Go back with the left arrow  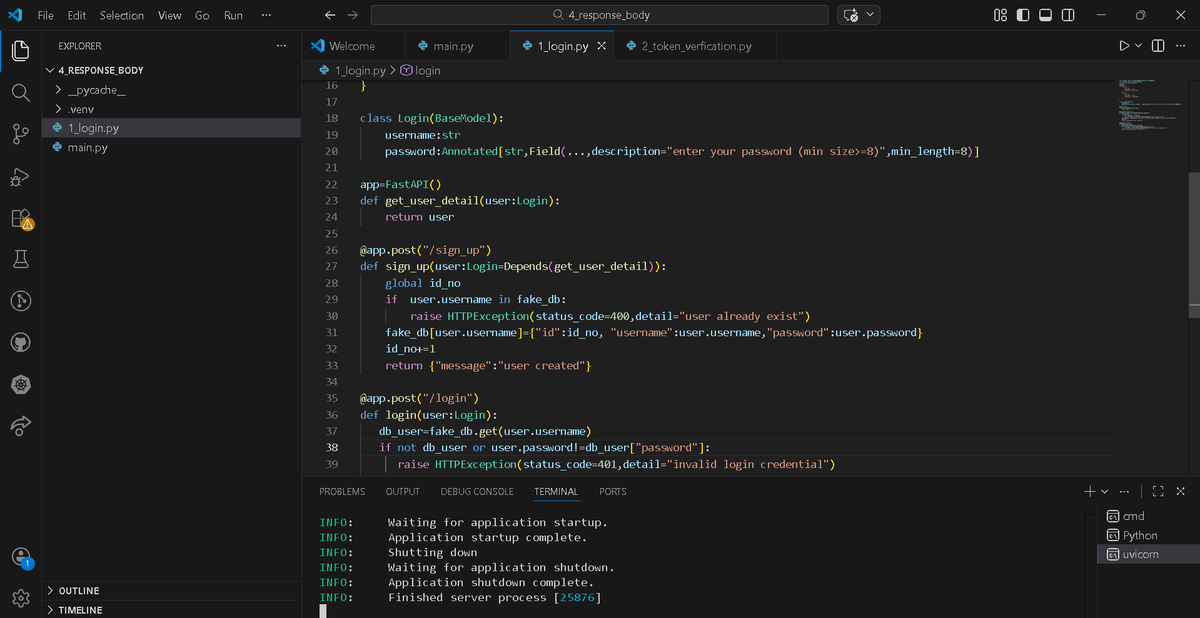pos(331,15)
